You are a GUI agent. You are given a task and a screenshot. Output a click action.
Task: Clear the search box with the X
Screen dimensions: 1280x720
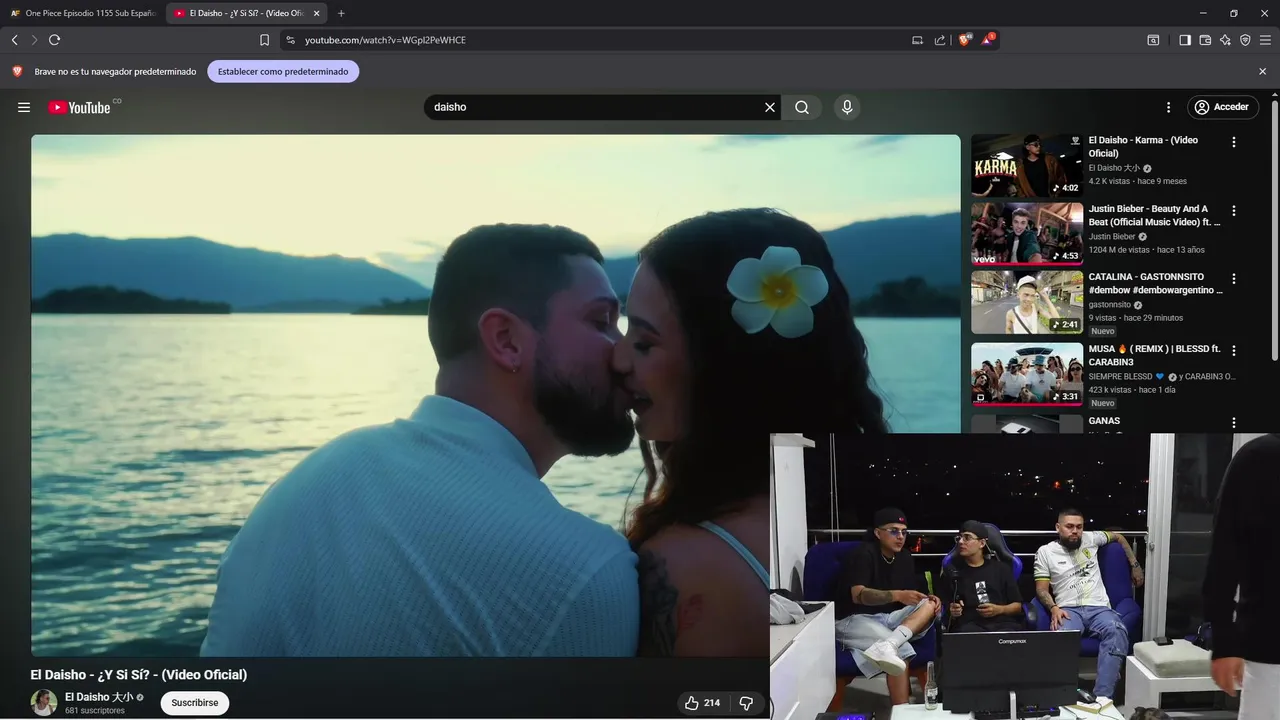[x=770, y=107]
